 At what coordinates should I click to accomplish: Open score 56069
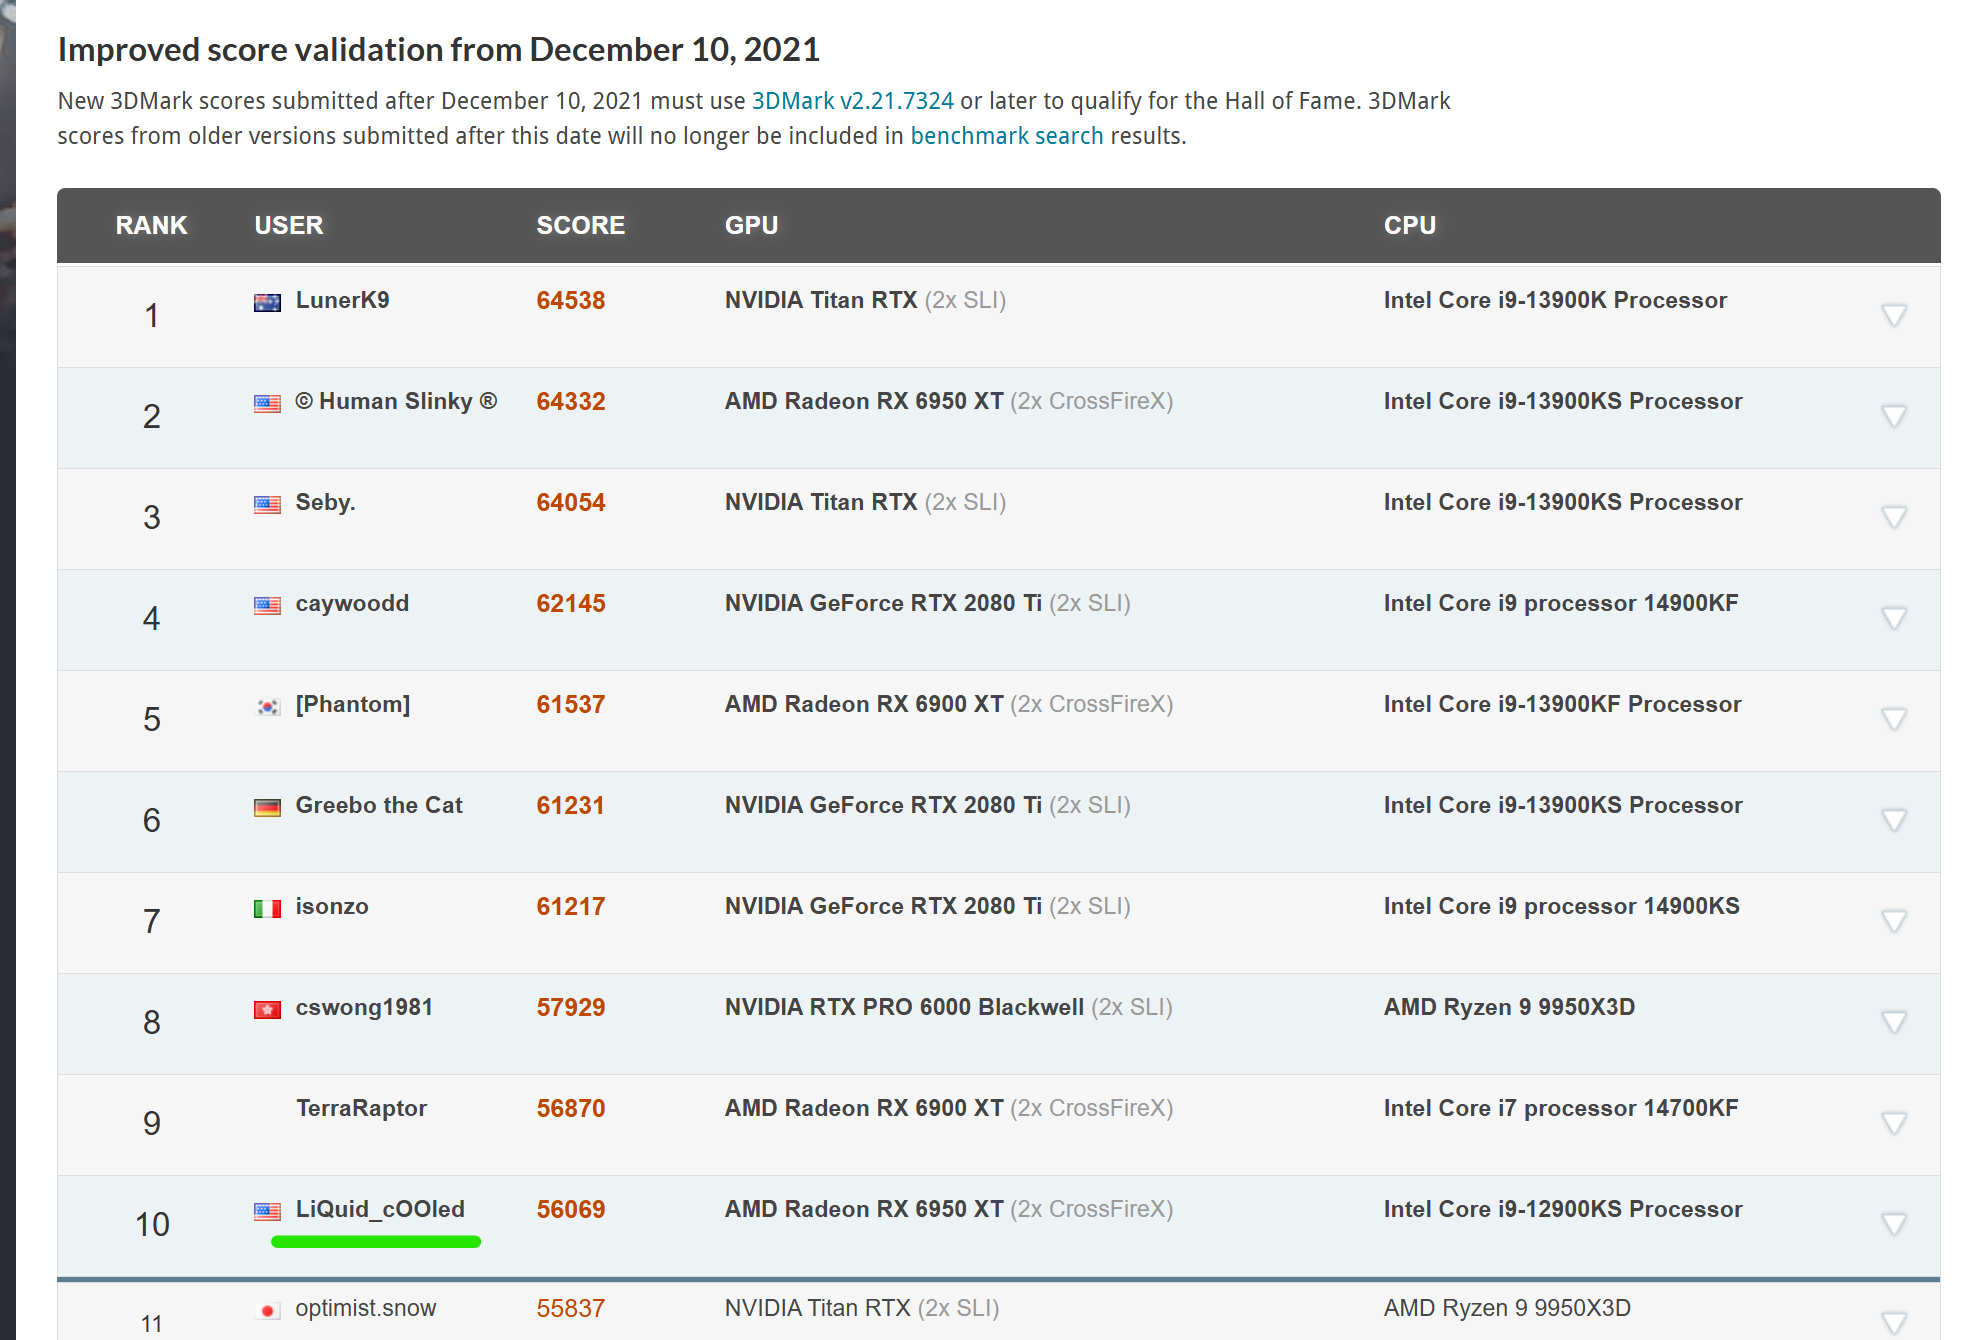(x=571, y=1209)
